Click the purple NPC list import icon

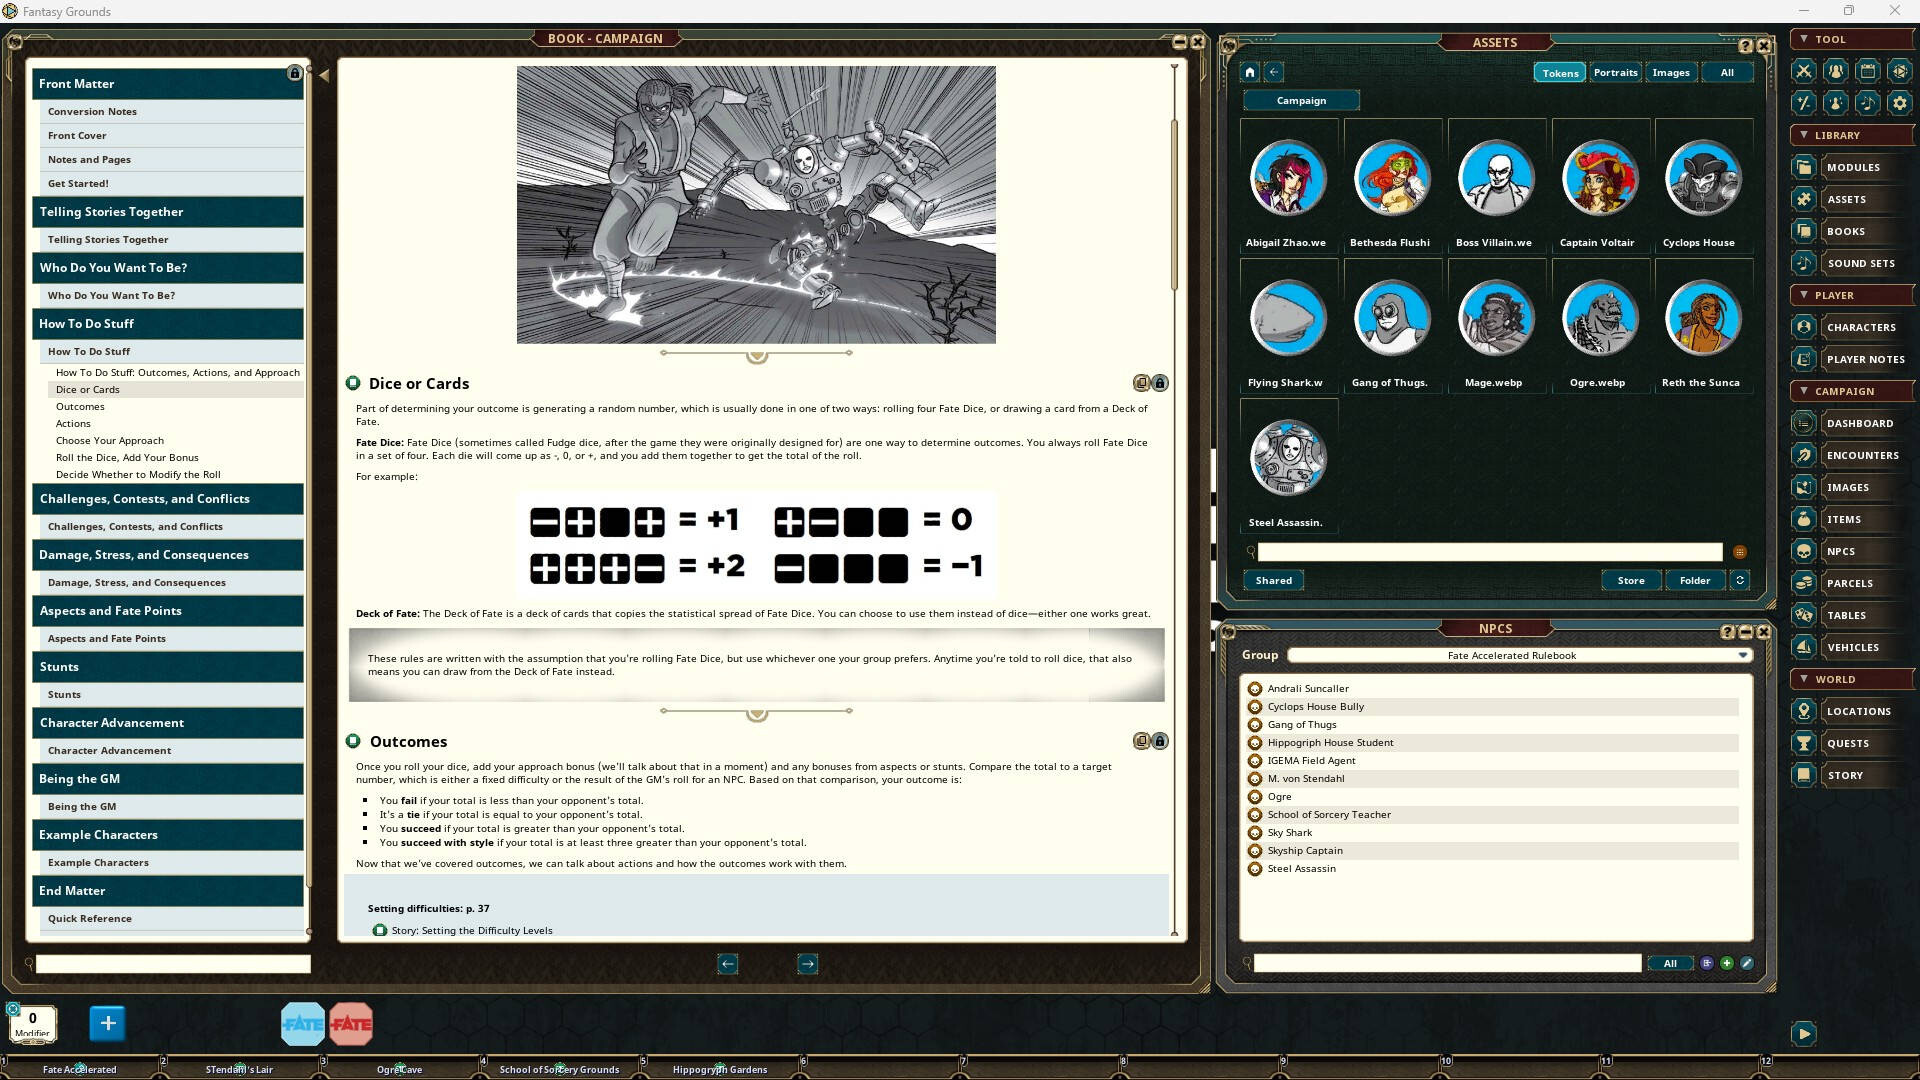click(x=1707, y=963)
